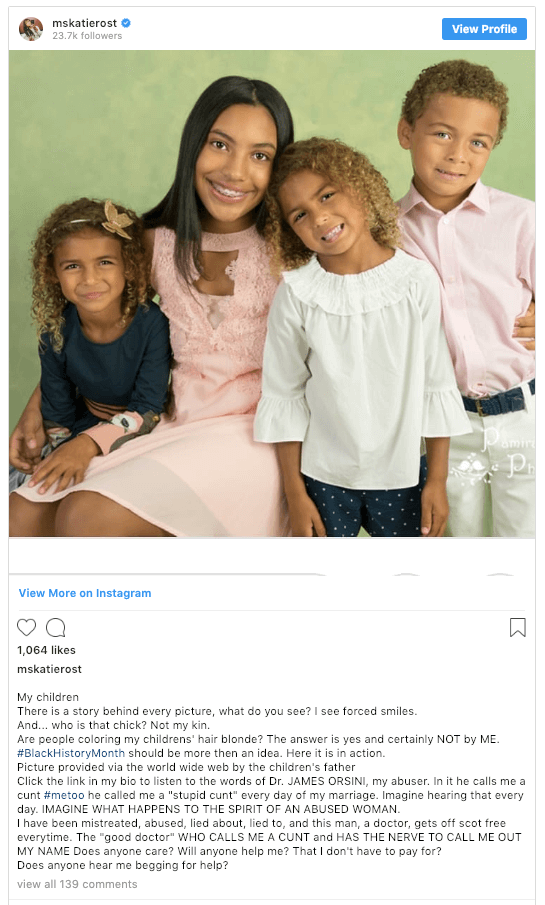545x905 pixels.
Task: Open the #BlackHistoryMonth hashtag
Action: pyautogui.click(x=71, y=753)
